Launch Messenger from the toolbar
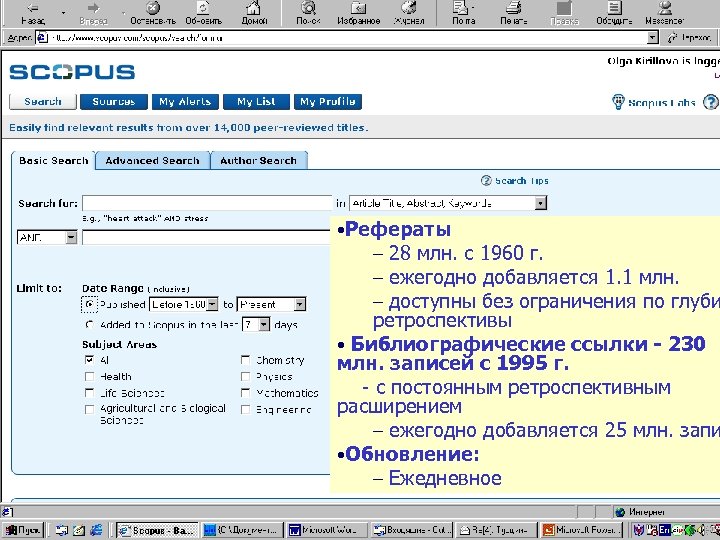Viewport: 720px width, 540px height. pos(664,13)
